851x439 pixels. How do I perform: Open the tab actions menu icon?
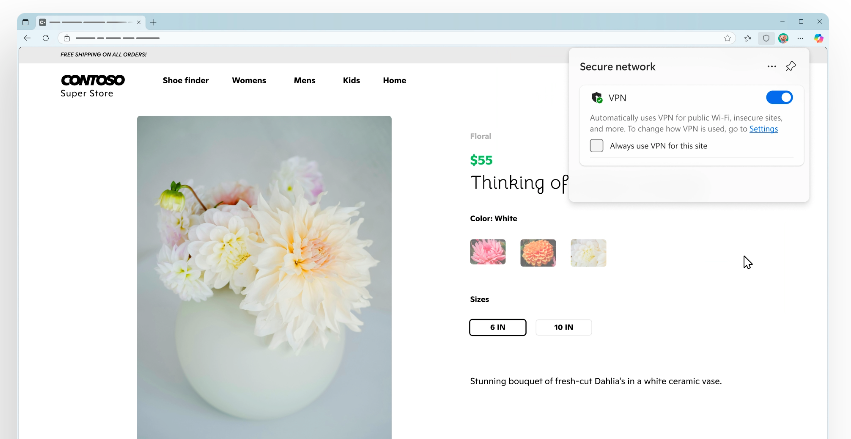(x=26, y=22)
